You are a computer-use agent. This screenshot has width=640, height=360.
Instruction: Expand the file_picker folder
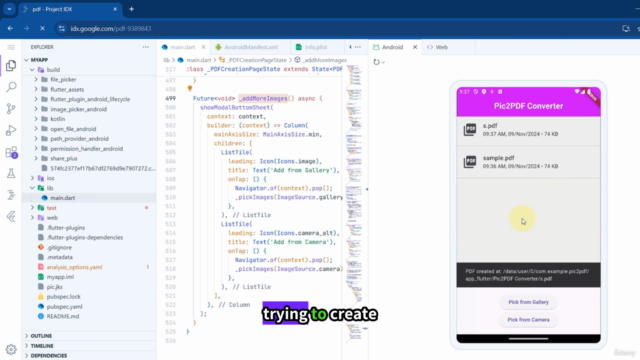point(36,80)
